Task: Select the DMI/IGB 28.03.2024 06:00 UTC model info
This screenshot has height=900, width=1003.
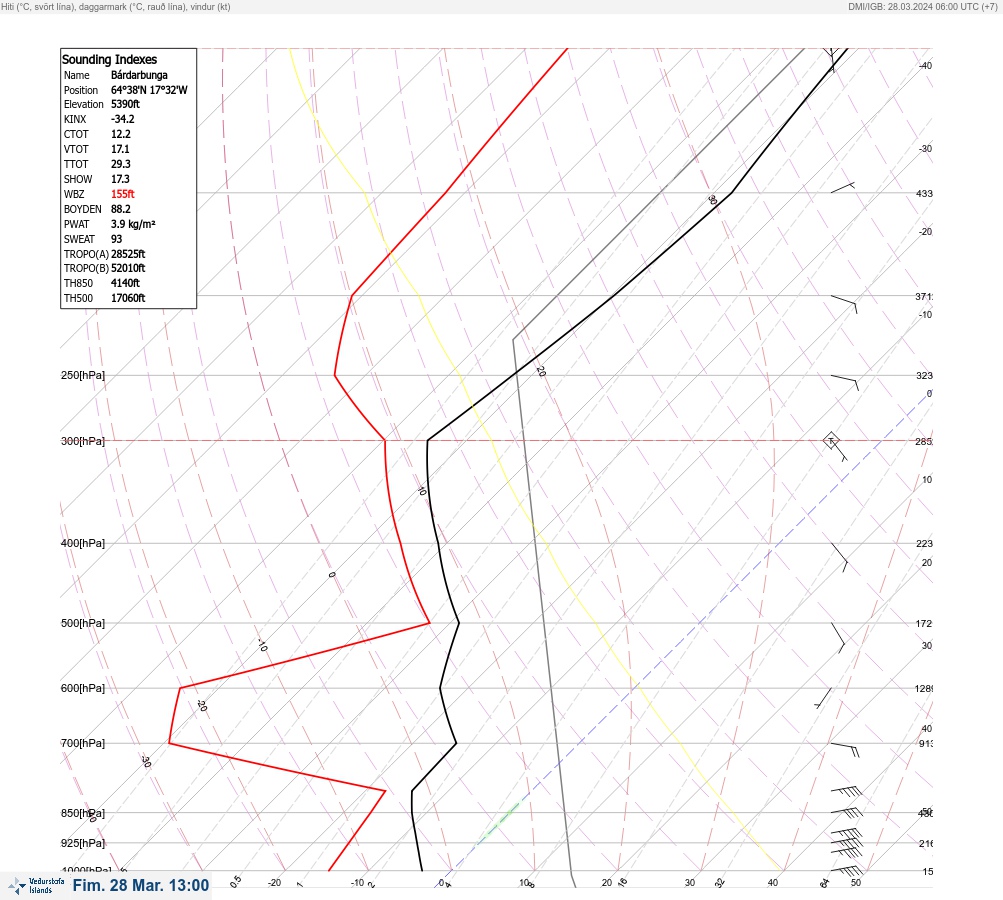Action: coord(922,6)
